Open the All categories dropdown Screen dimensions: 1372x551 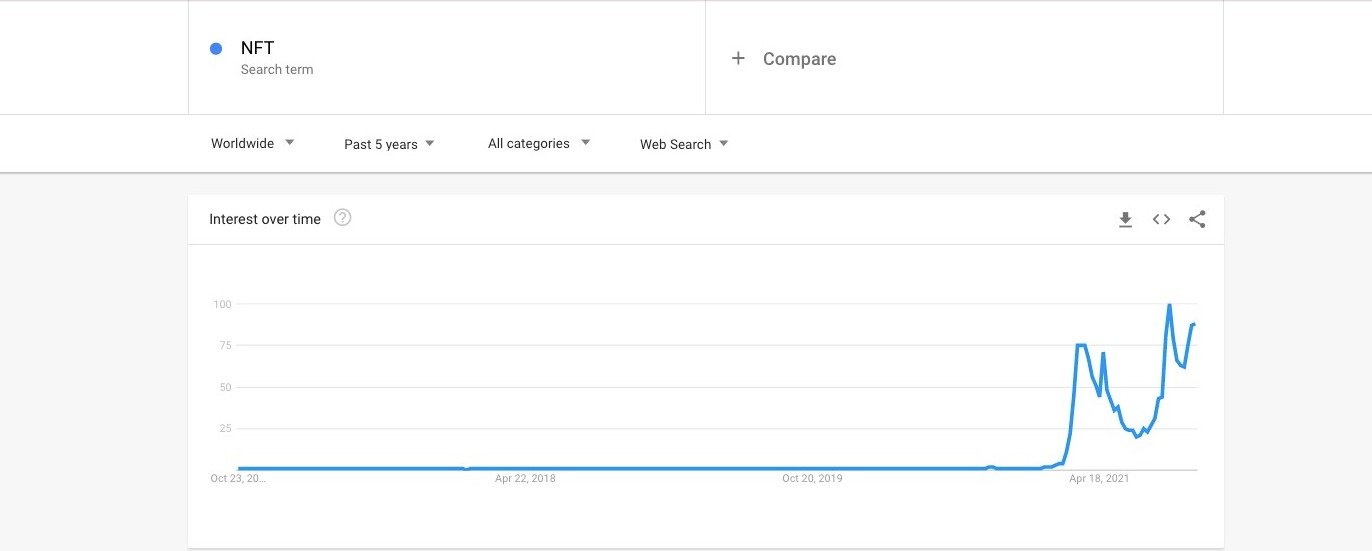tap(539, 143)
